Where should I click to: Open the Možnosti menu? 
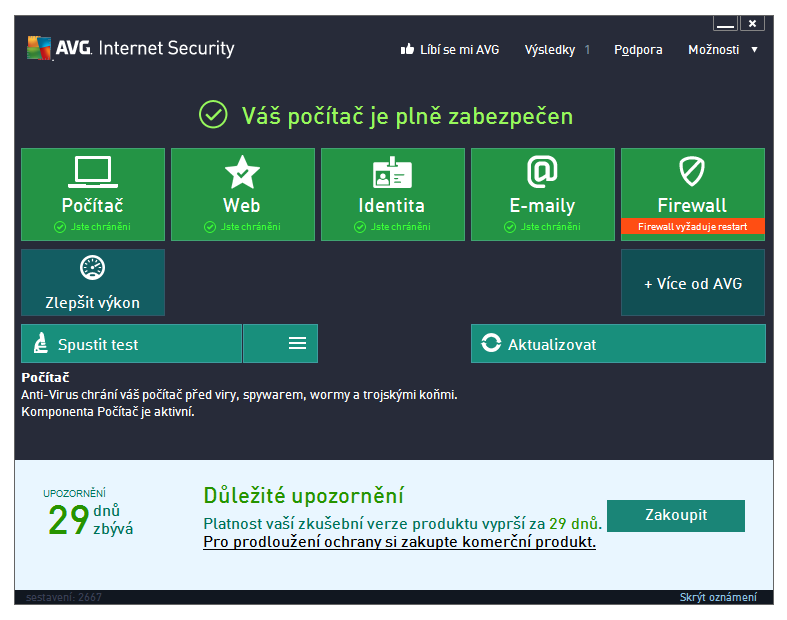714,50
